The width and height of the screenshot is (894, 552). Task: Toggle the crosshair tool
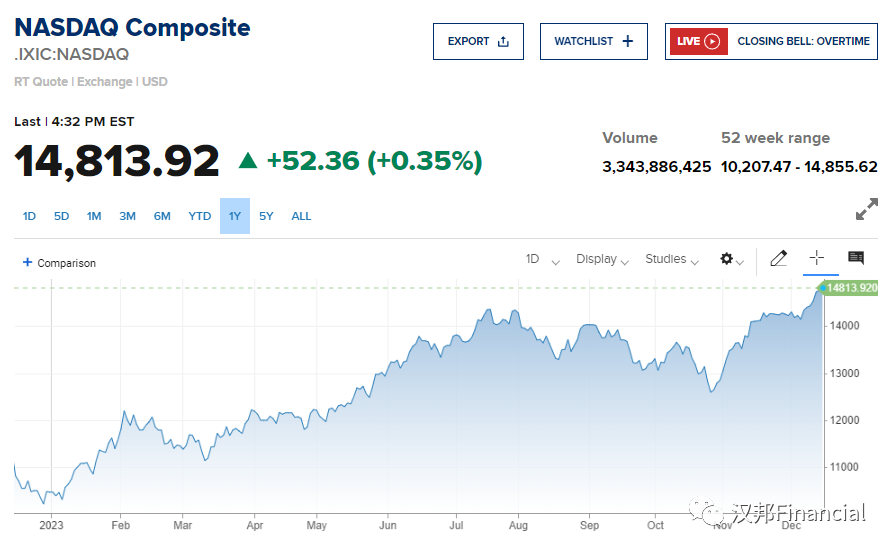pyautogui.click(x=816, y=258)
